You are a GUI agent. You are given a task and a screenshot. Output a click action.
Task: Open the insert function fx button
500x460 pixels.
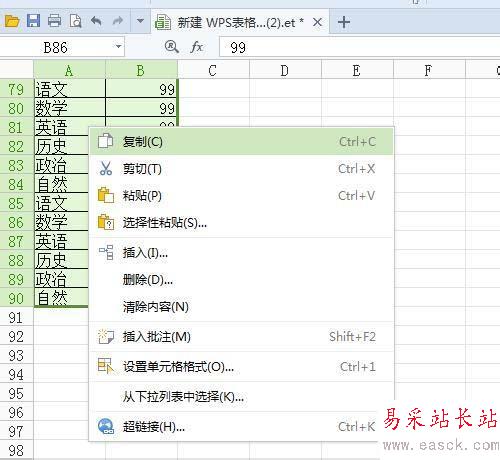[197, 47]
